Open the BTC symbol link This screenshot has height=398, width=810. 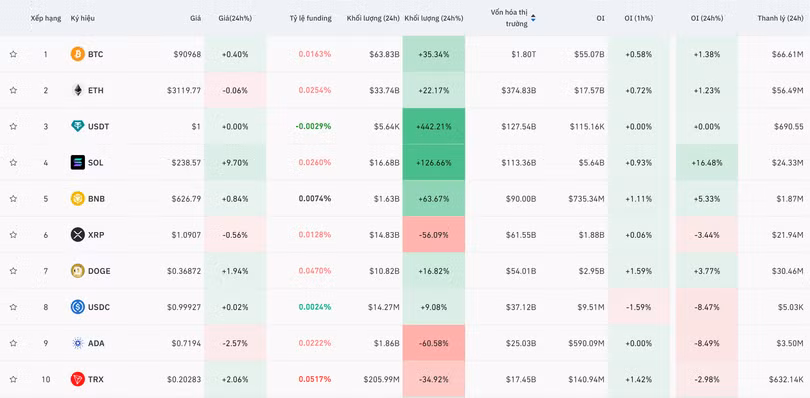point(96,54)
